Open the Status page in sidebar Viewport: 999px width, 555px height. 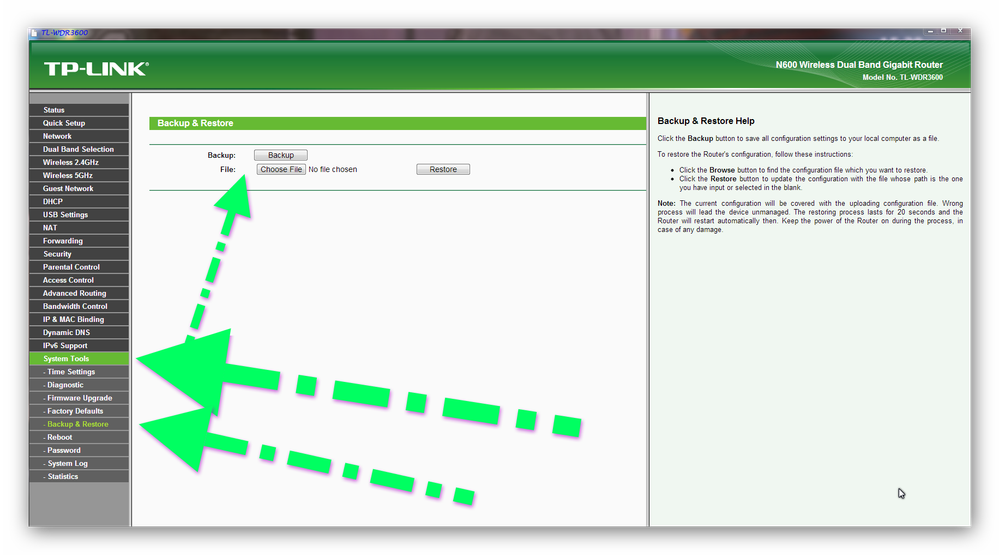tap(54, 110)
